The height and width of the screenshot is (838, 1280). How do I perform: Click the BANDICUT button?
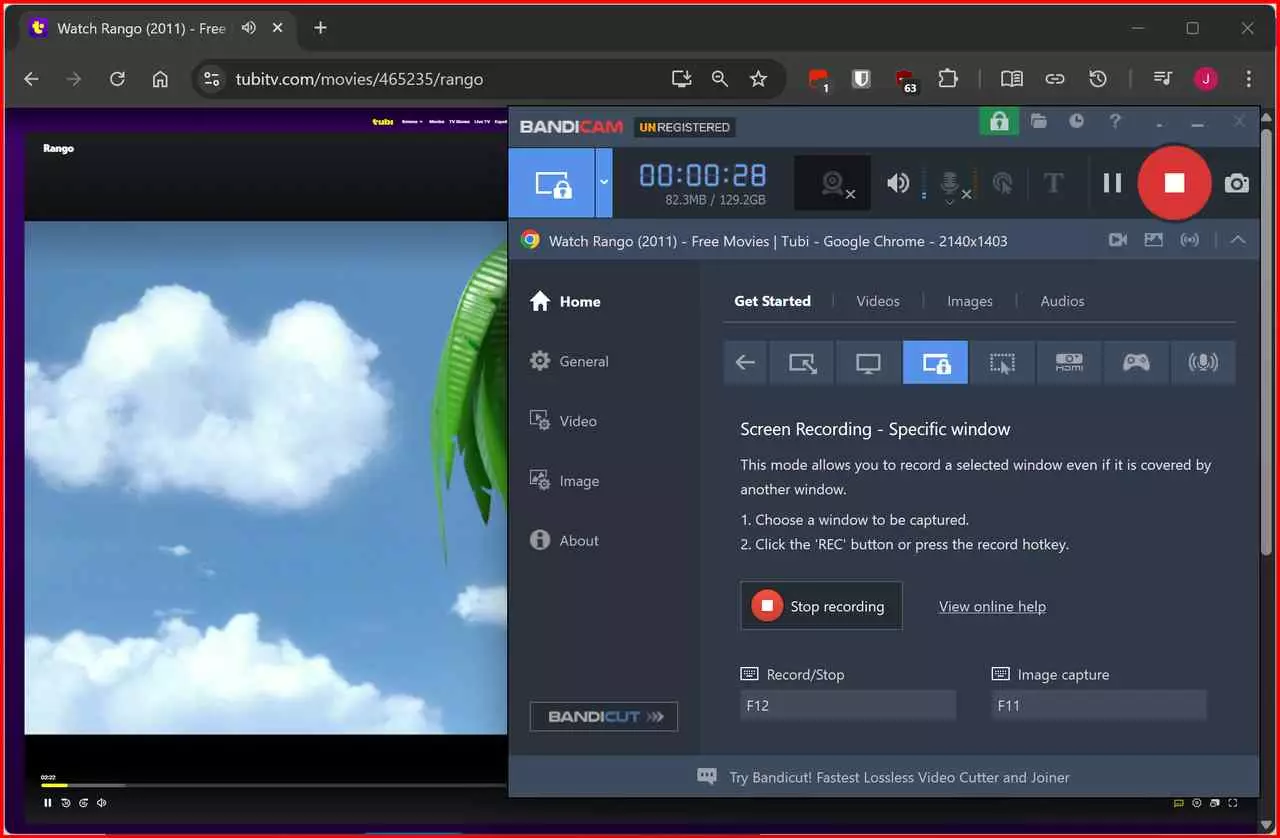click(604, 717)
